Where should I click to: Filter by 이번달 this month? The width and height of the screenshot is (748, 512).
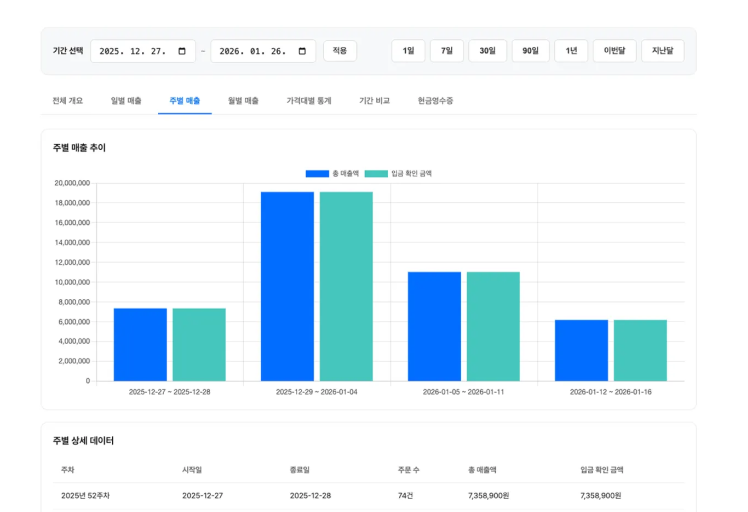click(614, 51)
